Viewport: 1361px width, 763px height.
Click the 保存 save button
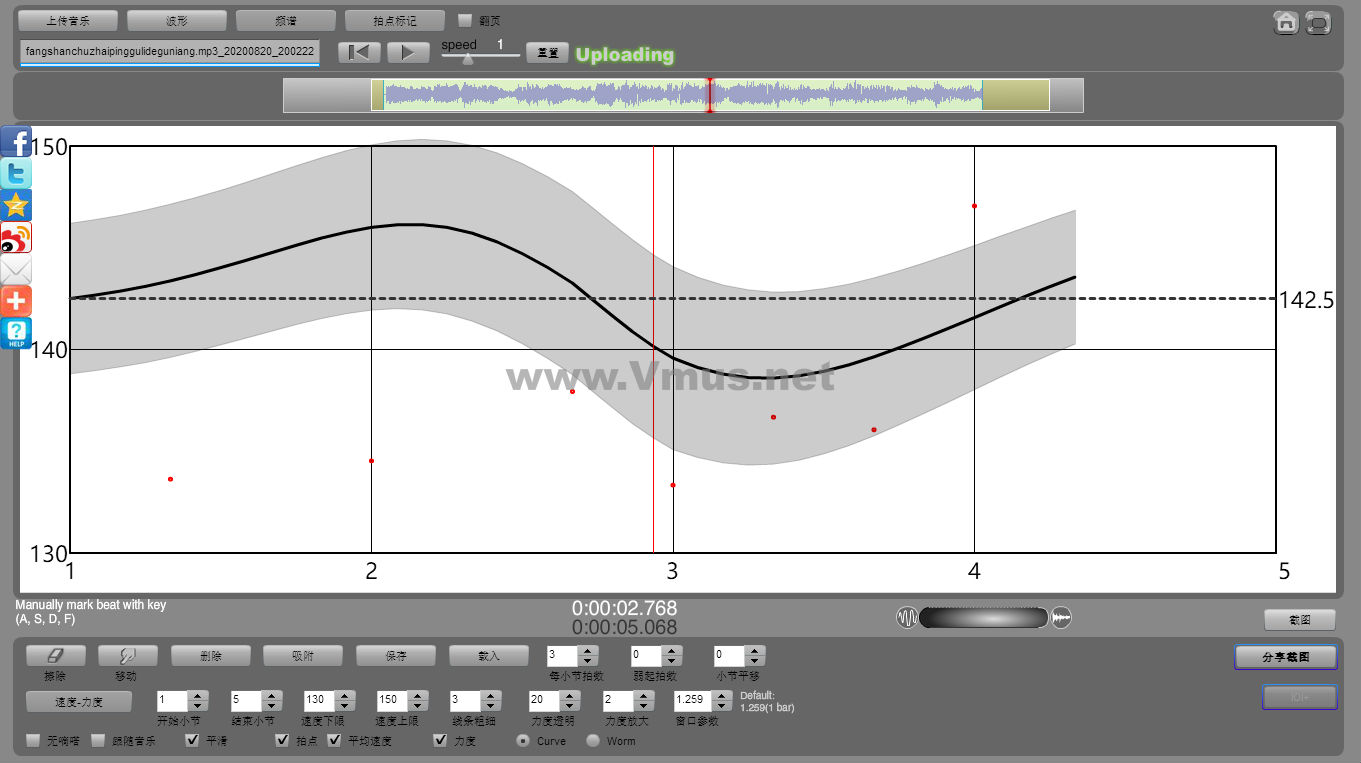pos(396,656)
